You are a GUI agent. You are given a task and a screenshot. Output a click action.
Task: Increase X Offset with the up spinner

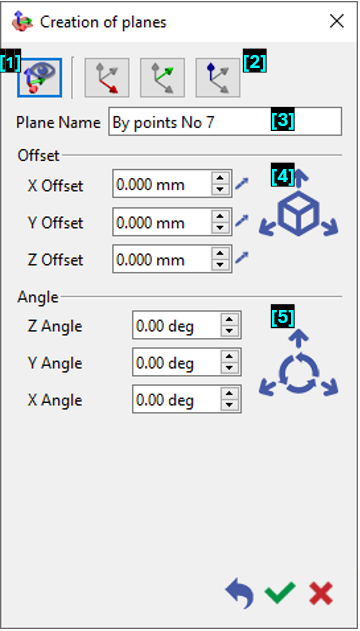tap(220, 178)
